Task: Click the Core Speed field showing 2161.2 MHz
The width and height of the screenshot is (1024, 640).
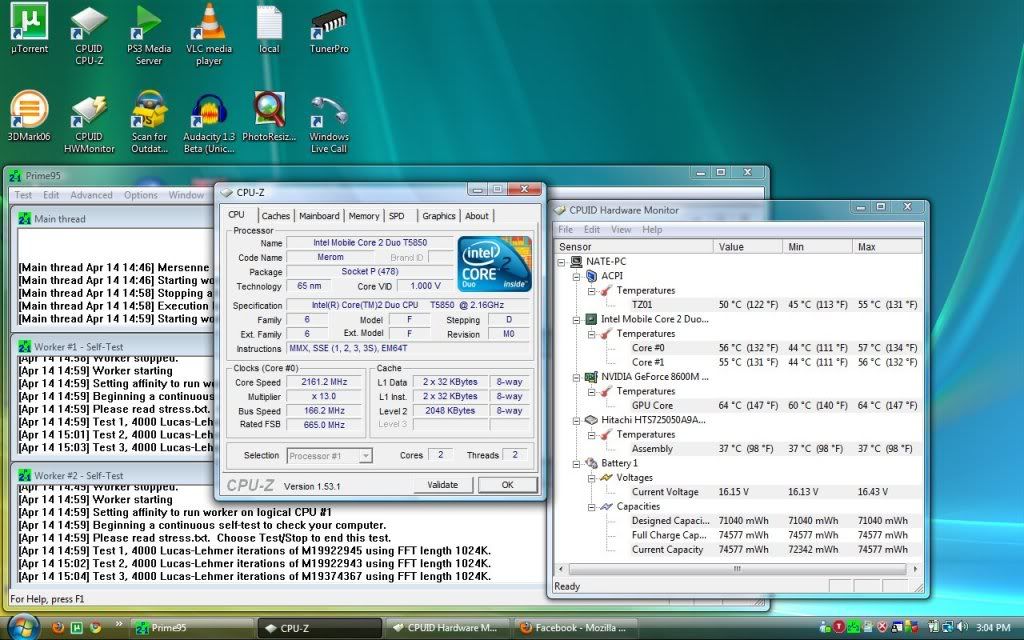Action: click(325, 382)
